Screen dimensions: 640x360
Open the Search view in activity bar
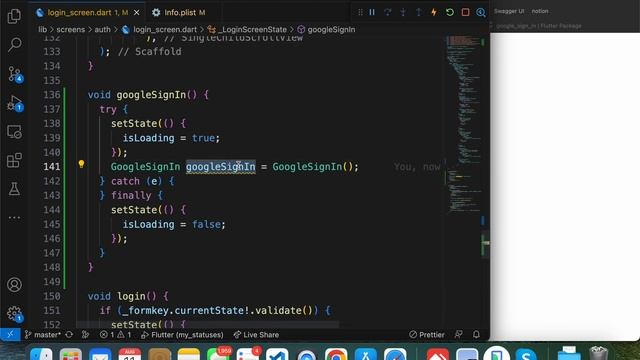coord(14,44)
